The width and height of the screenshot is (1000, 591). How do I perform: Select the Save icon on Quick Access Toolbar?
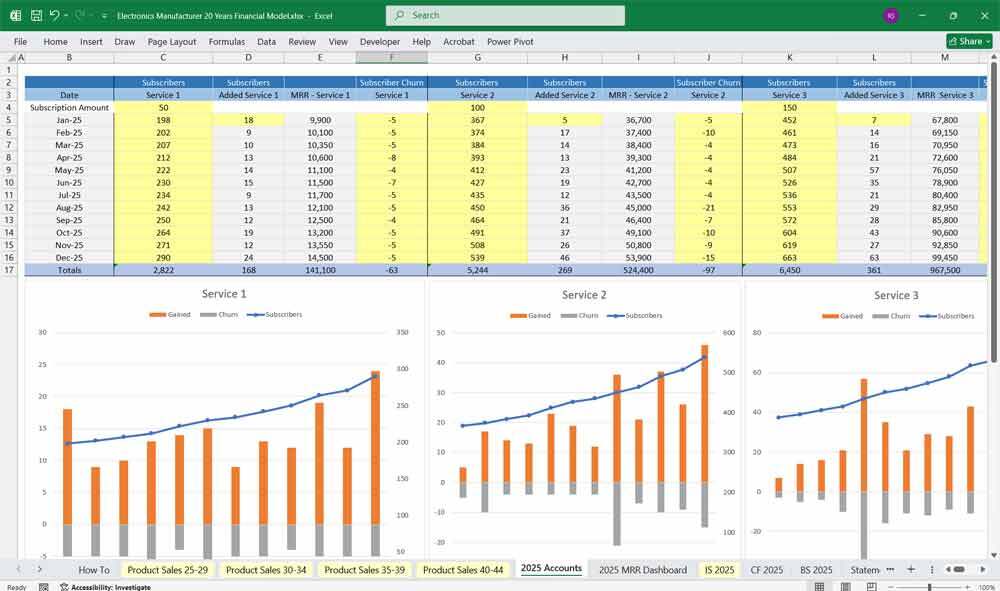(x=36, y=16)
